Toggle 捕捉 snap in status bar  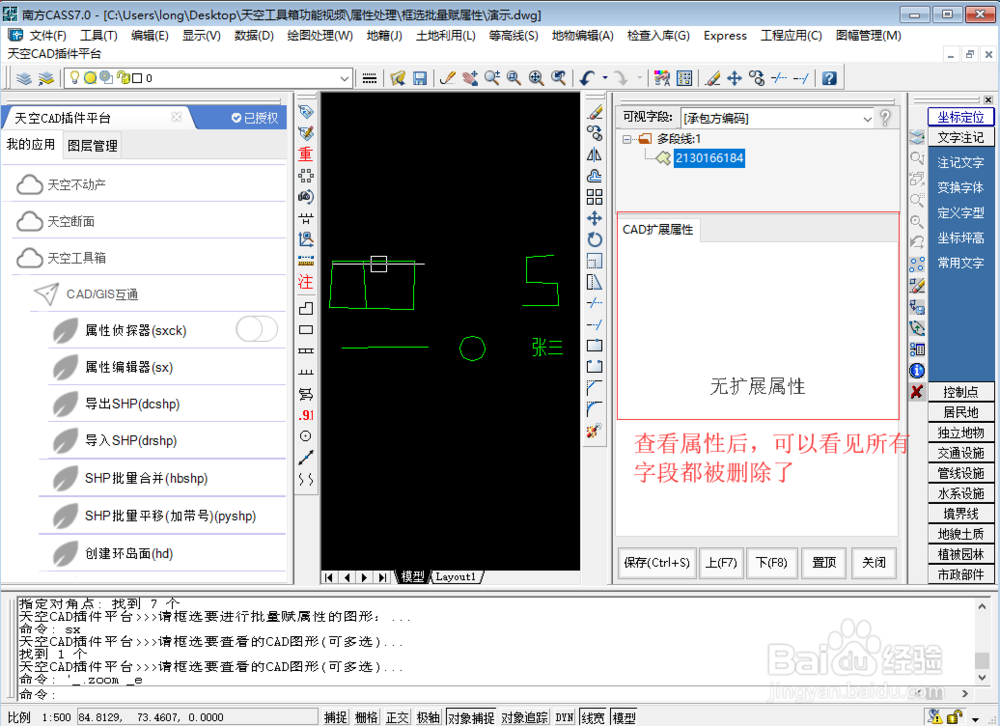335,718
